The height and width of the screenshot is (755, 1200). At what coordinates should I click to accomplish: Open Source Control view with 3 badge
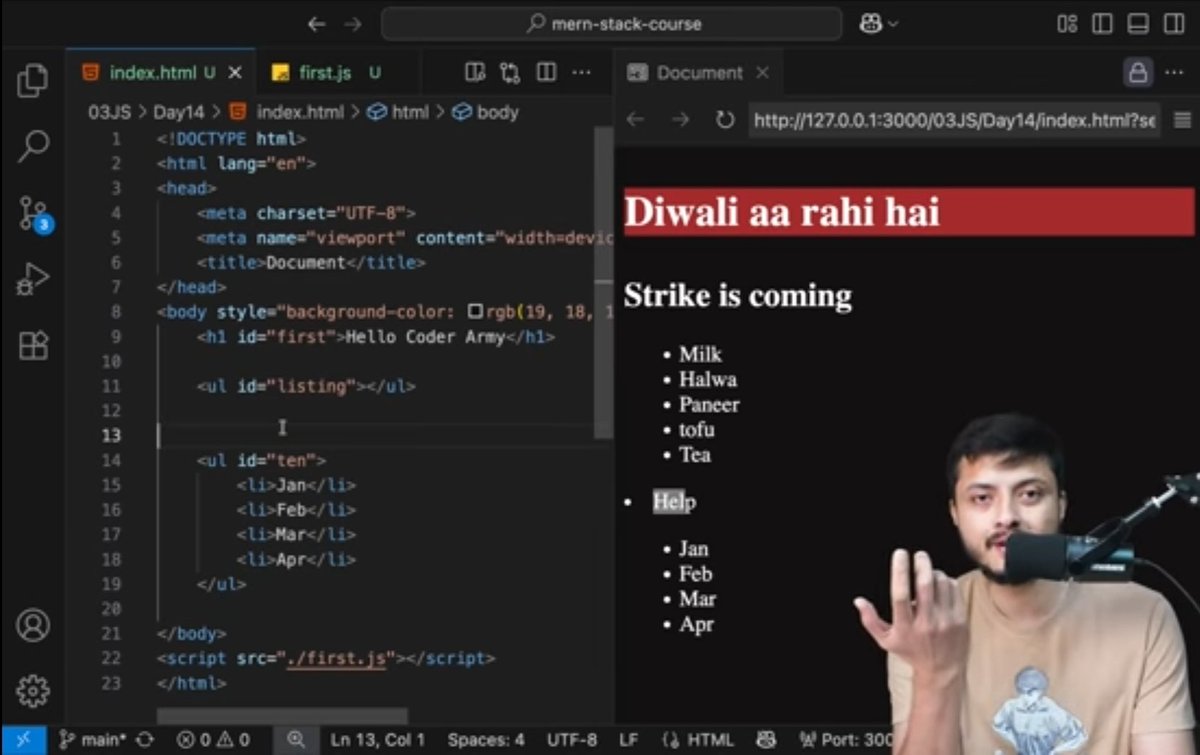tap(33, 213)
